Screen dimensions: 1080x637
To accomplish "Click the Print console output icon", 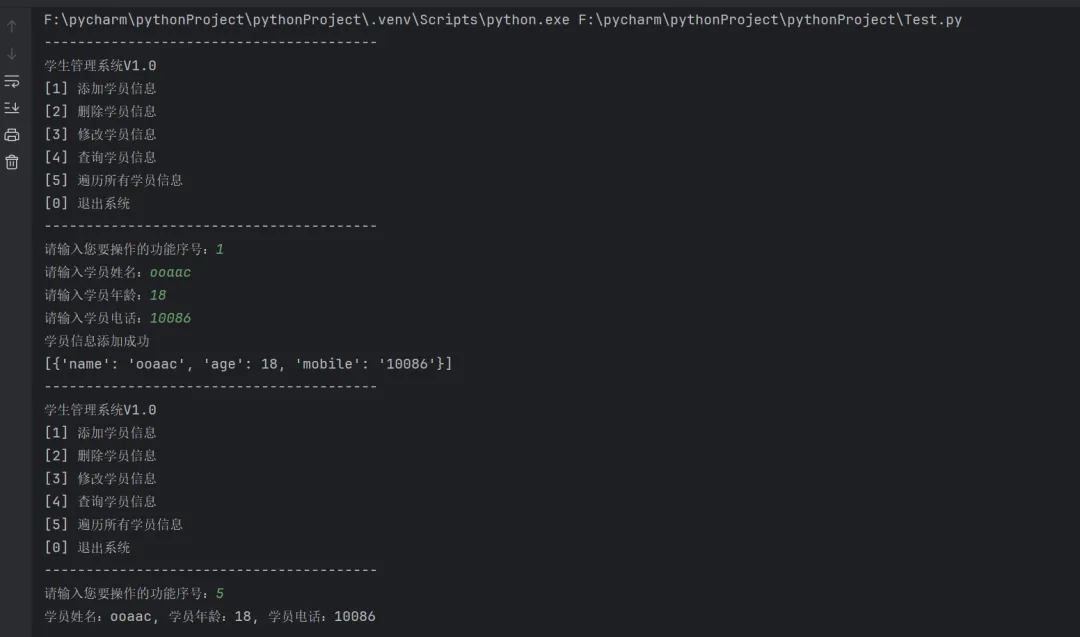I will tap(12, 135).
